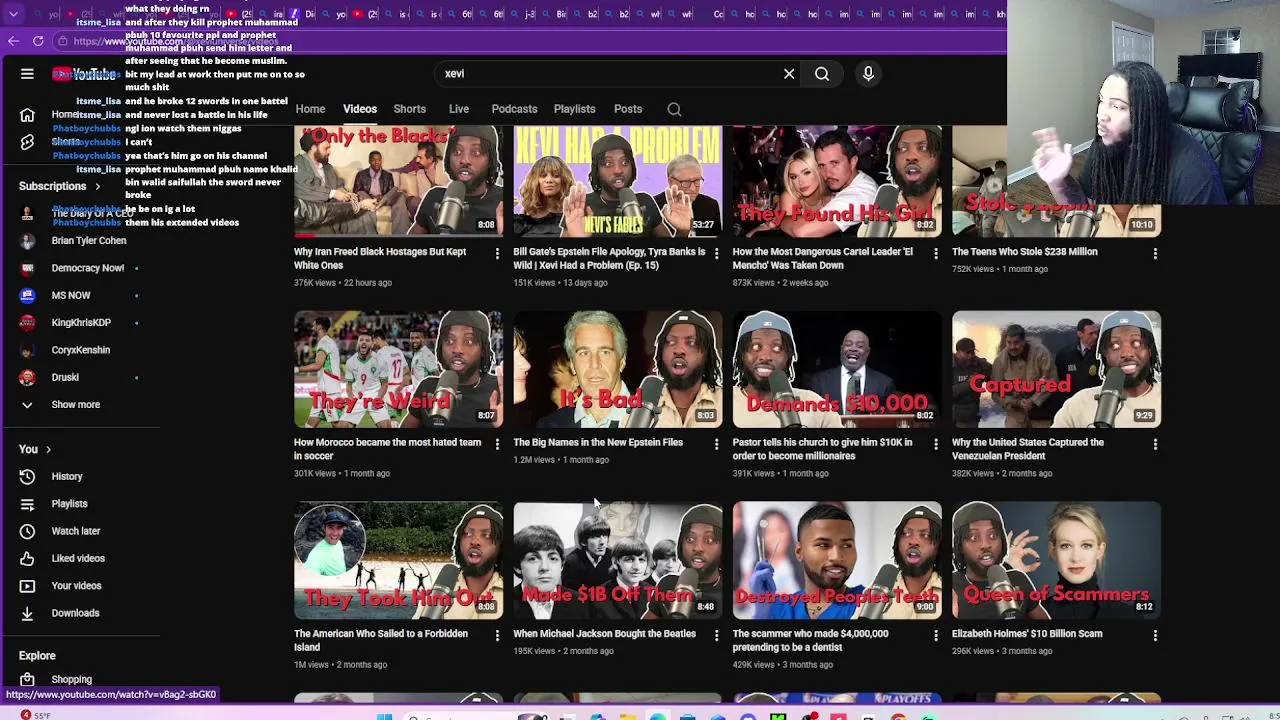The image size is (1280, 720).
Task: Click the taskbar weather widget showing 55°F
Action: tap(38, 715)
